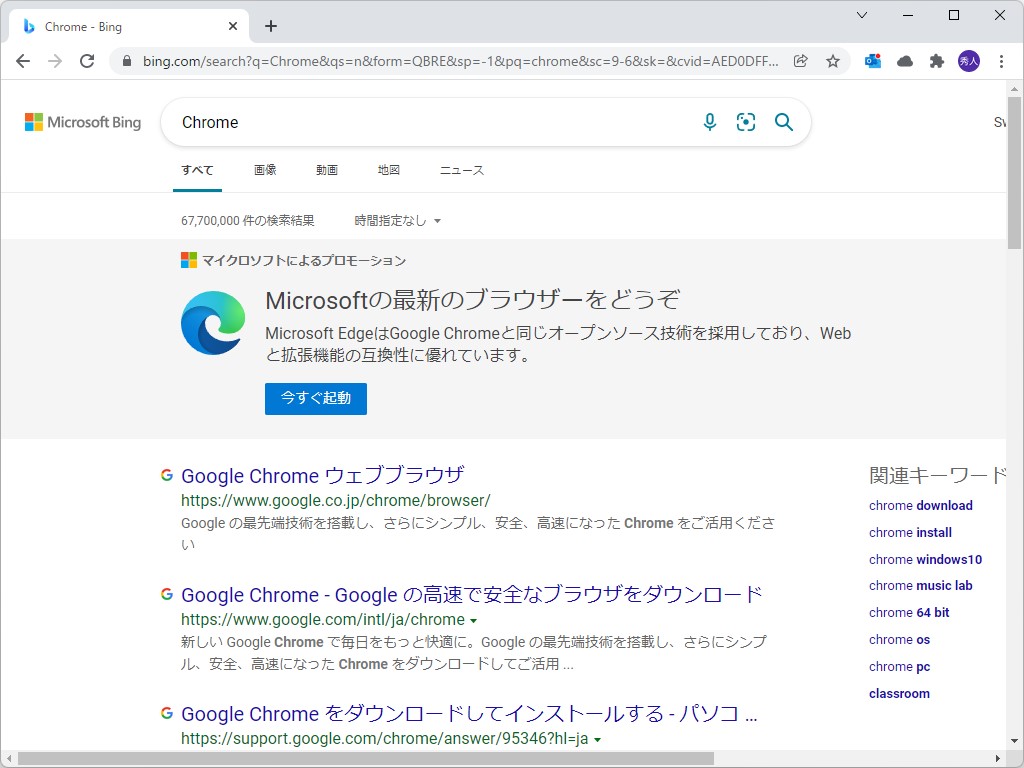Click the OneDrive cloud toolbar icon

click(x=904, y=61)
